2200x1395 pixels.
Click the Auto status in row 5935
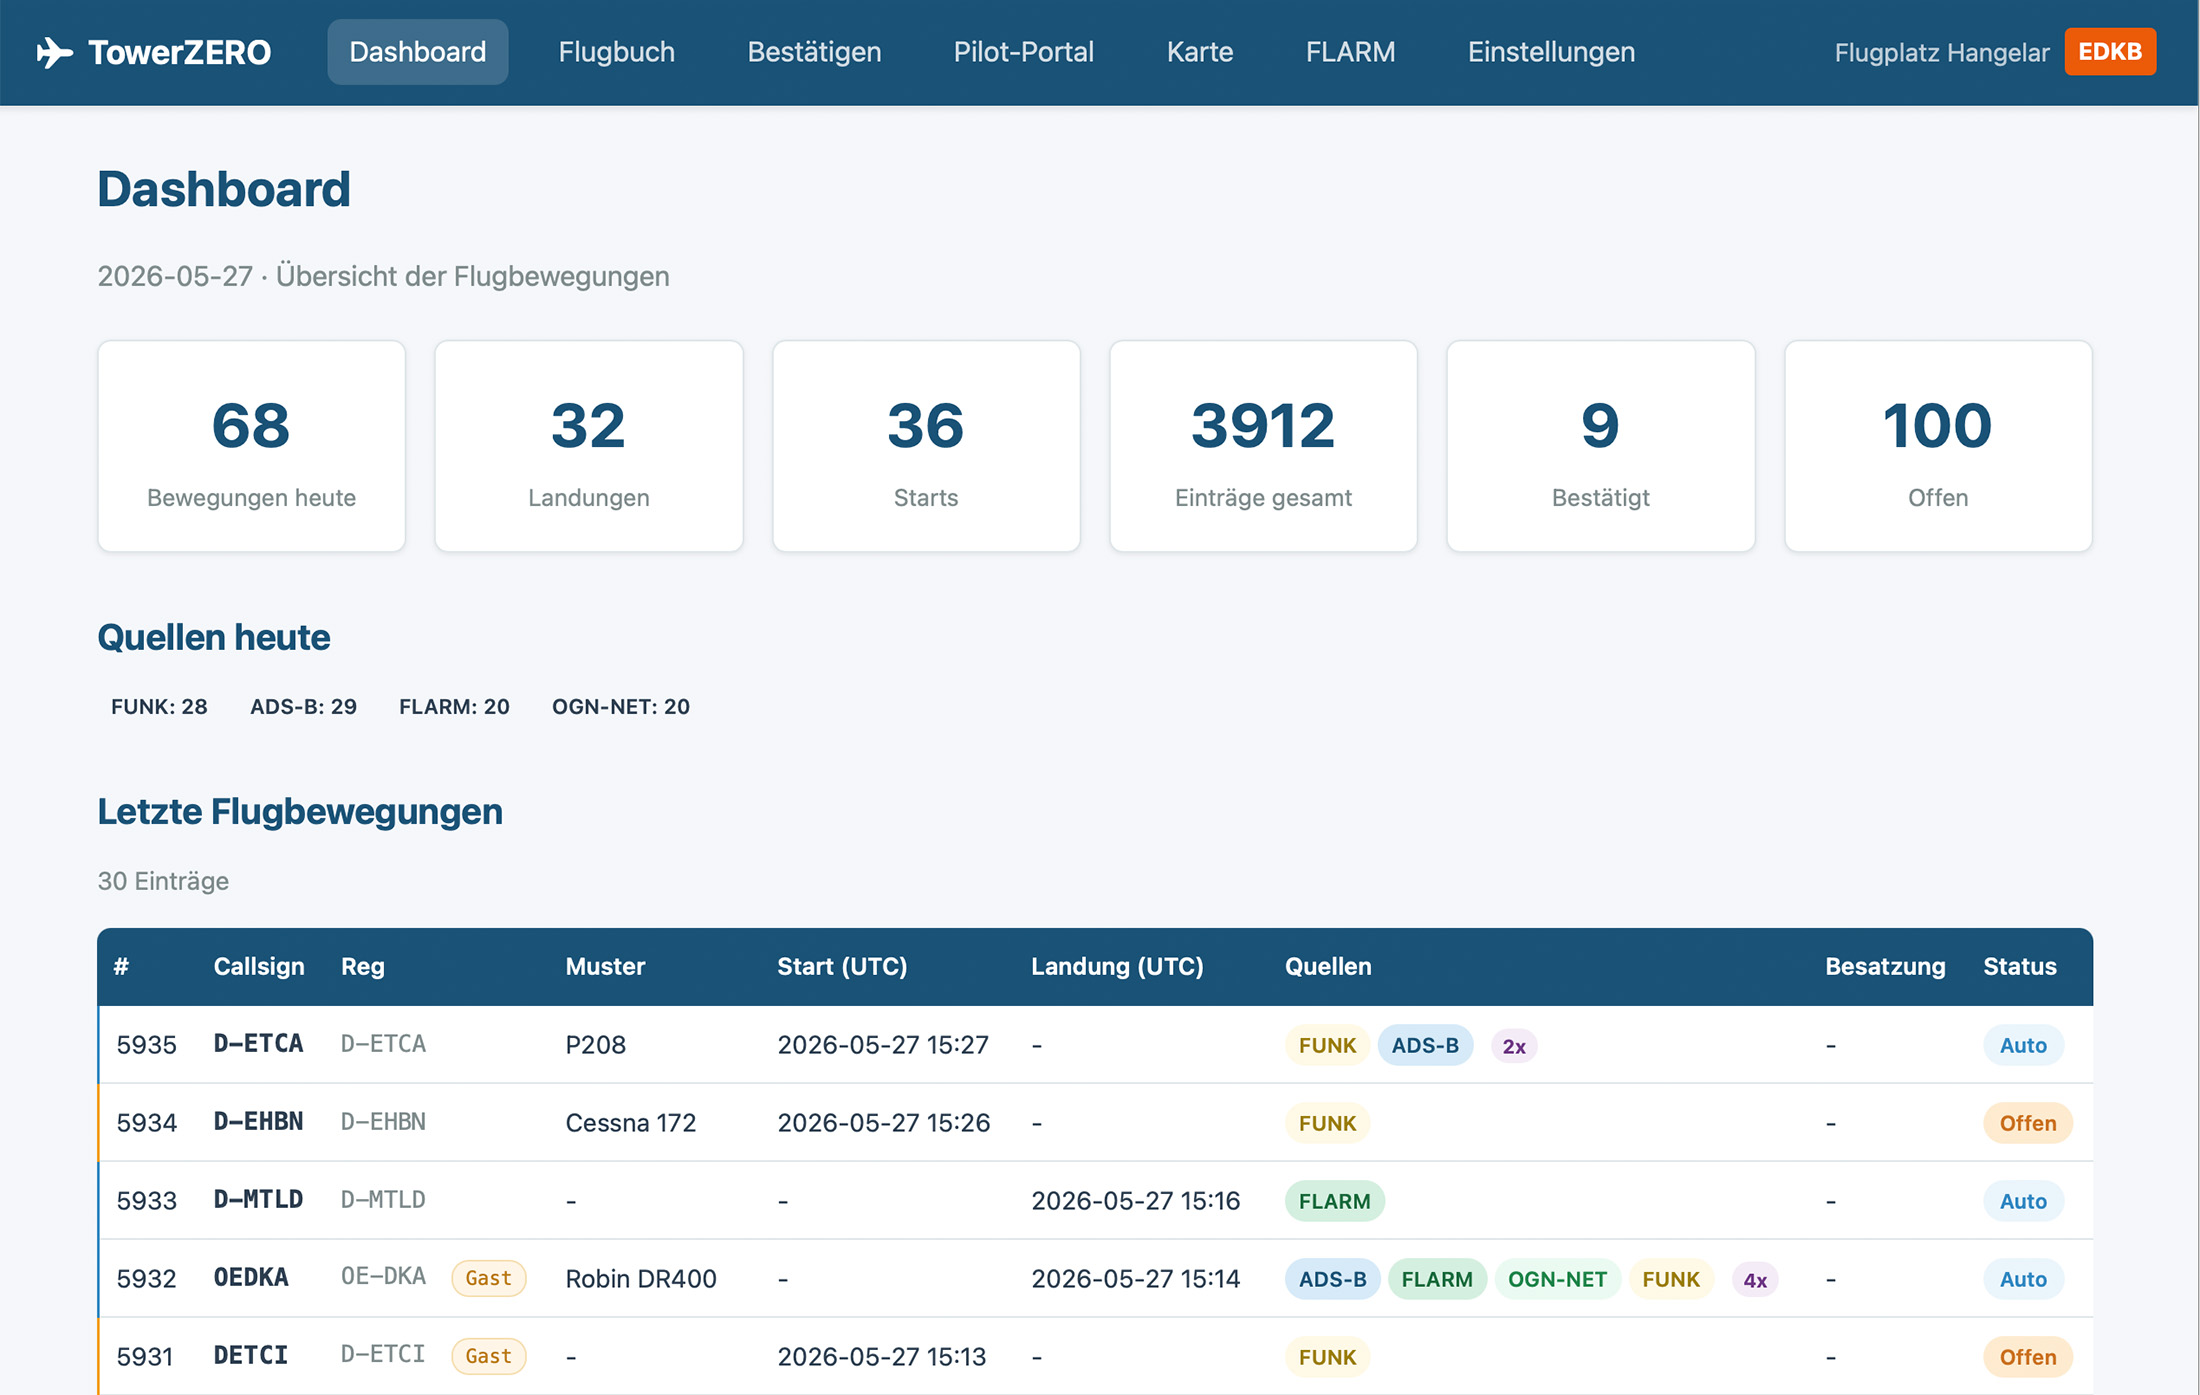point(2023,1045)
